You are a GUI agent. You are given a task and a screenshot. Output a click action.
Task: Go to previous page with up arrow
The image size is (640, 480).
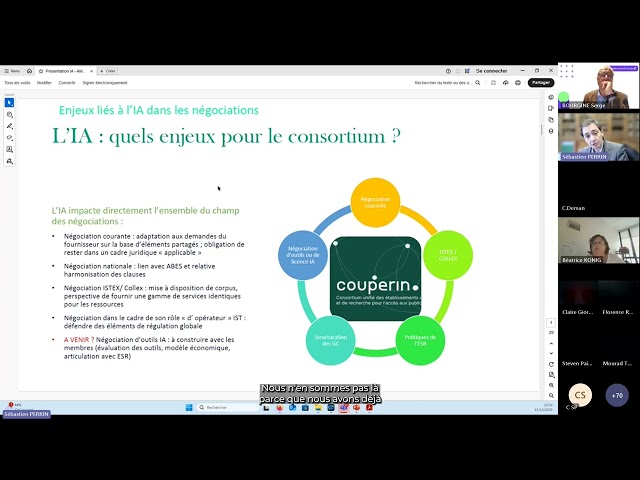(x=551, y=343)
